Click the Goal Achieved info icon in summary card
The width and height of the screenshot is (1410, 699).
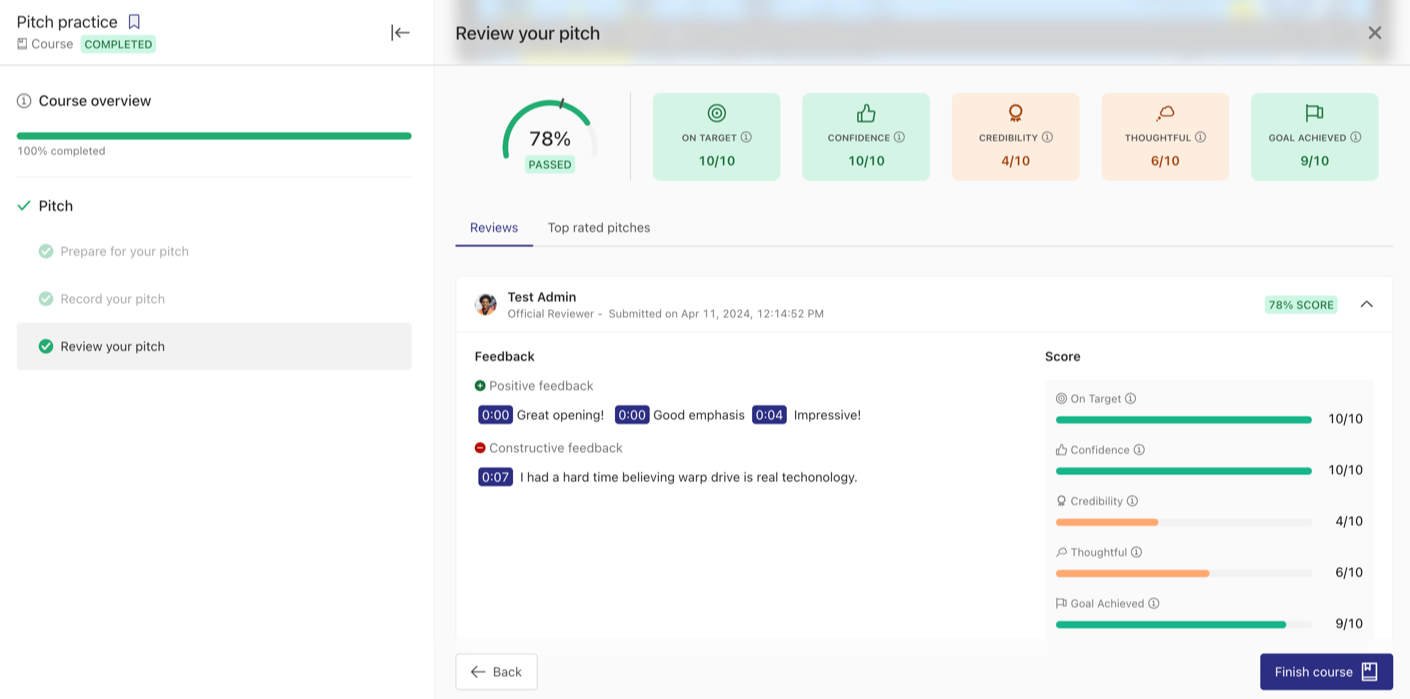coord(1356,138)
